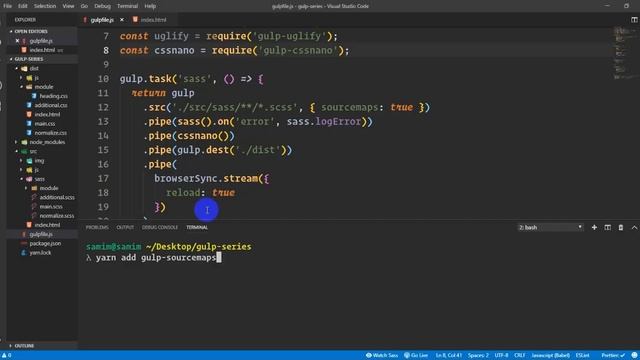
Task: Open the Edit menu
Action: (x=22, y=6)
